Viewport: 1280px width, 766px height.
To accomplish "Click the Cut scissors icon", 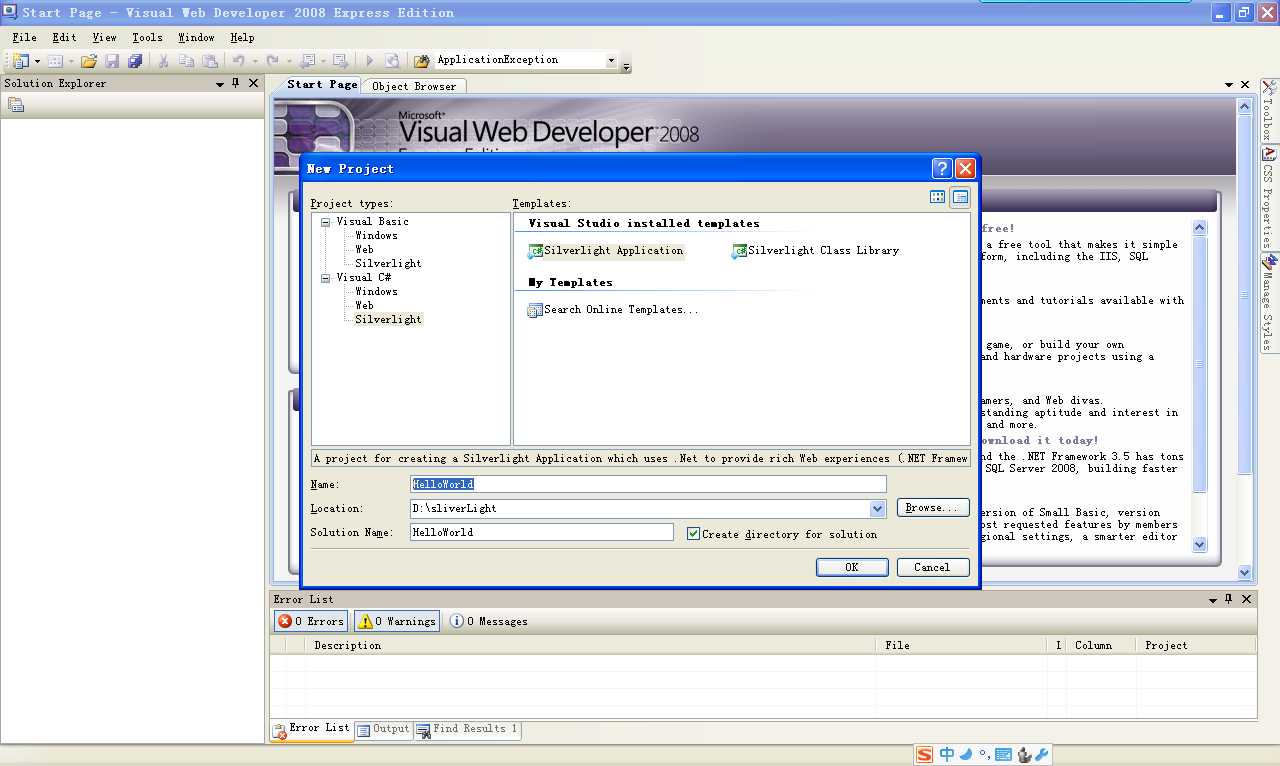I will click(163, 61).
